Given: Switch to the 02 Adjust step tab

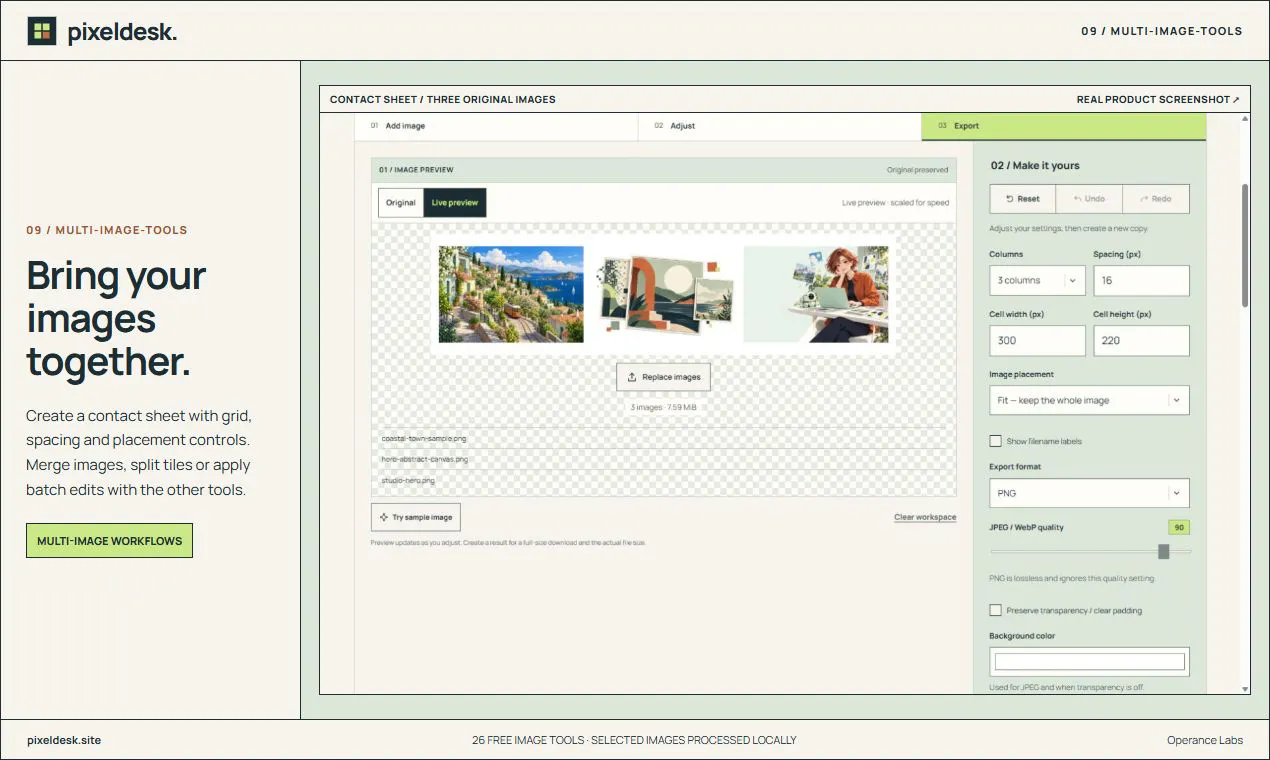Looking at the screenshot, I should [779, 126].
